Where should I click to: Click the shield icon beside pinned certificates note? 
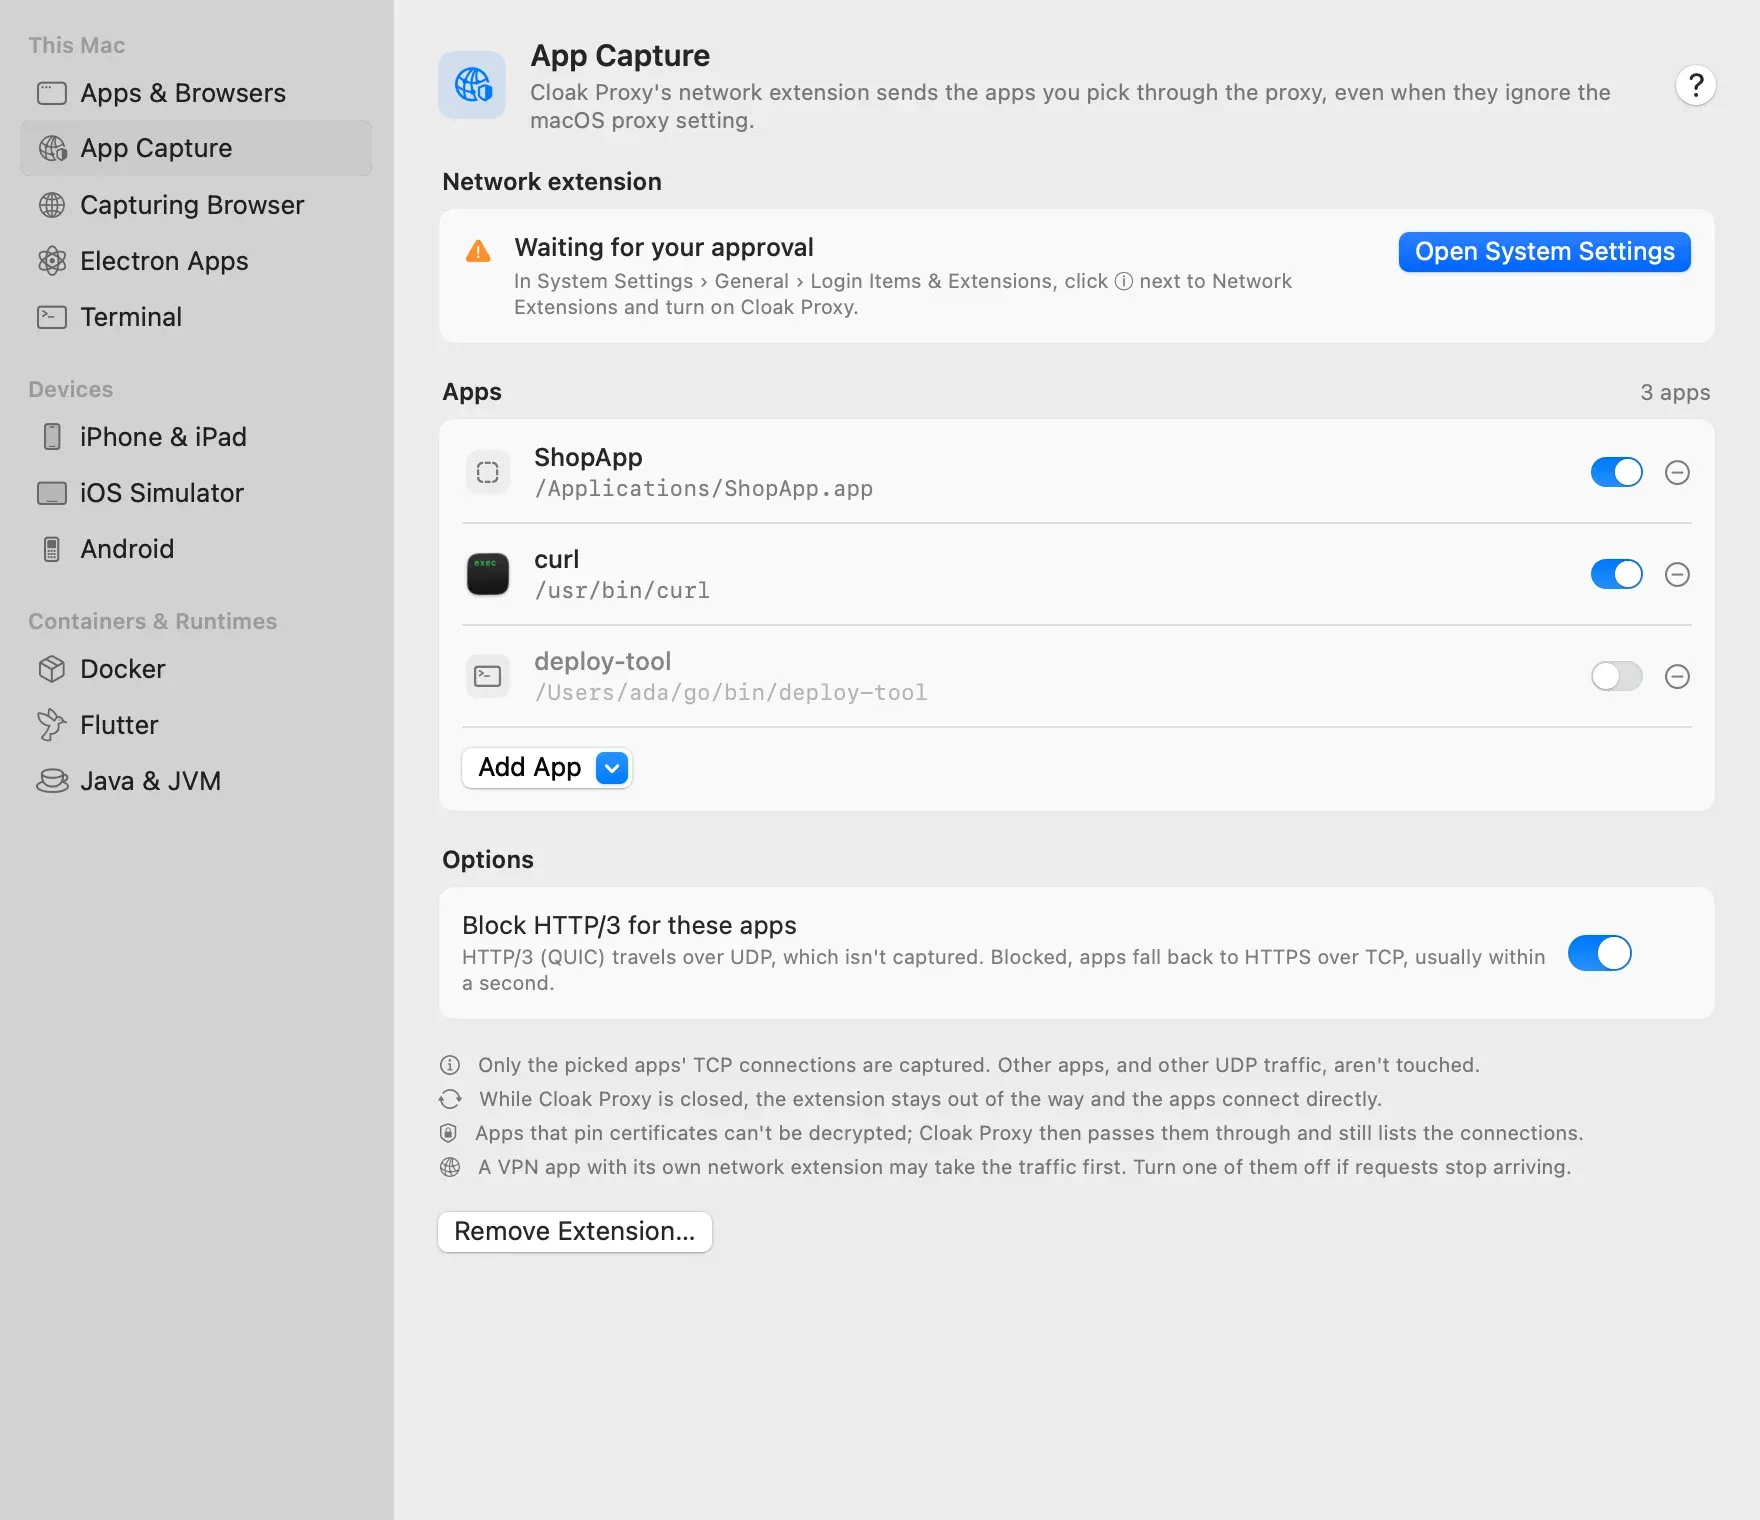449,1133
